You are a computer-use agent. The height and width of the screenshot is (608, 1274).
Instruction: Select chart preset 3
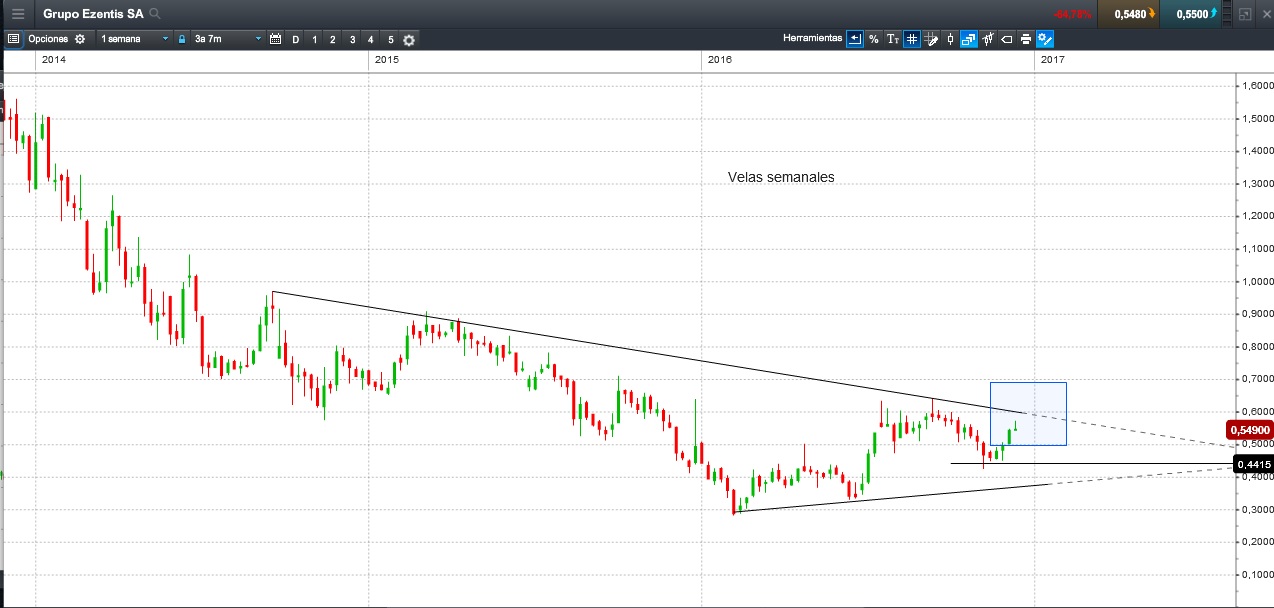click(352, 39)
